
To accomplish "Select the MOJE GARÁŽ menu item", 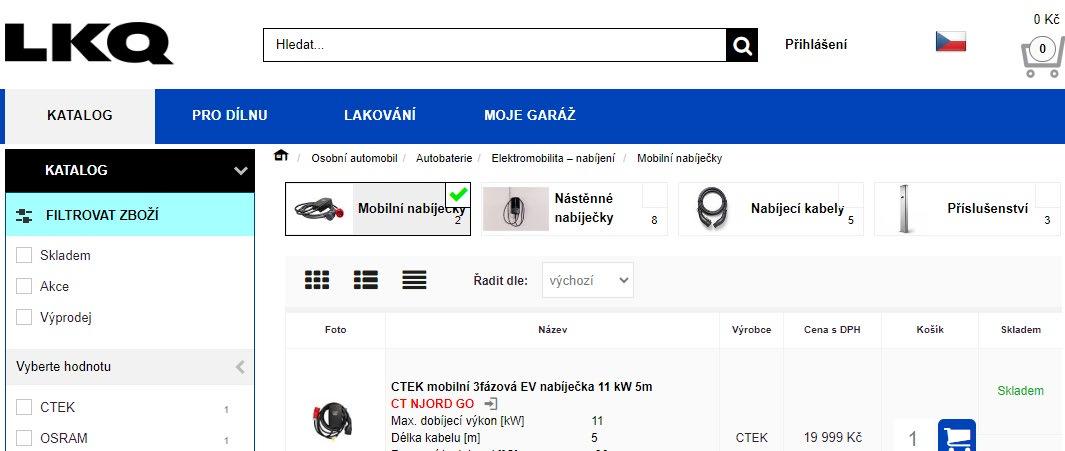I will 530,115.
